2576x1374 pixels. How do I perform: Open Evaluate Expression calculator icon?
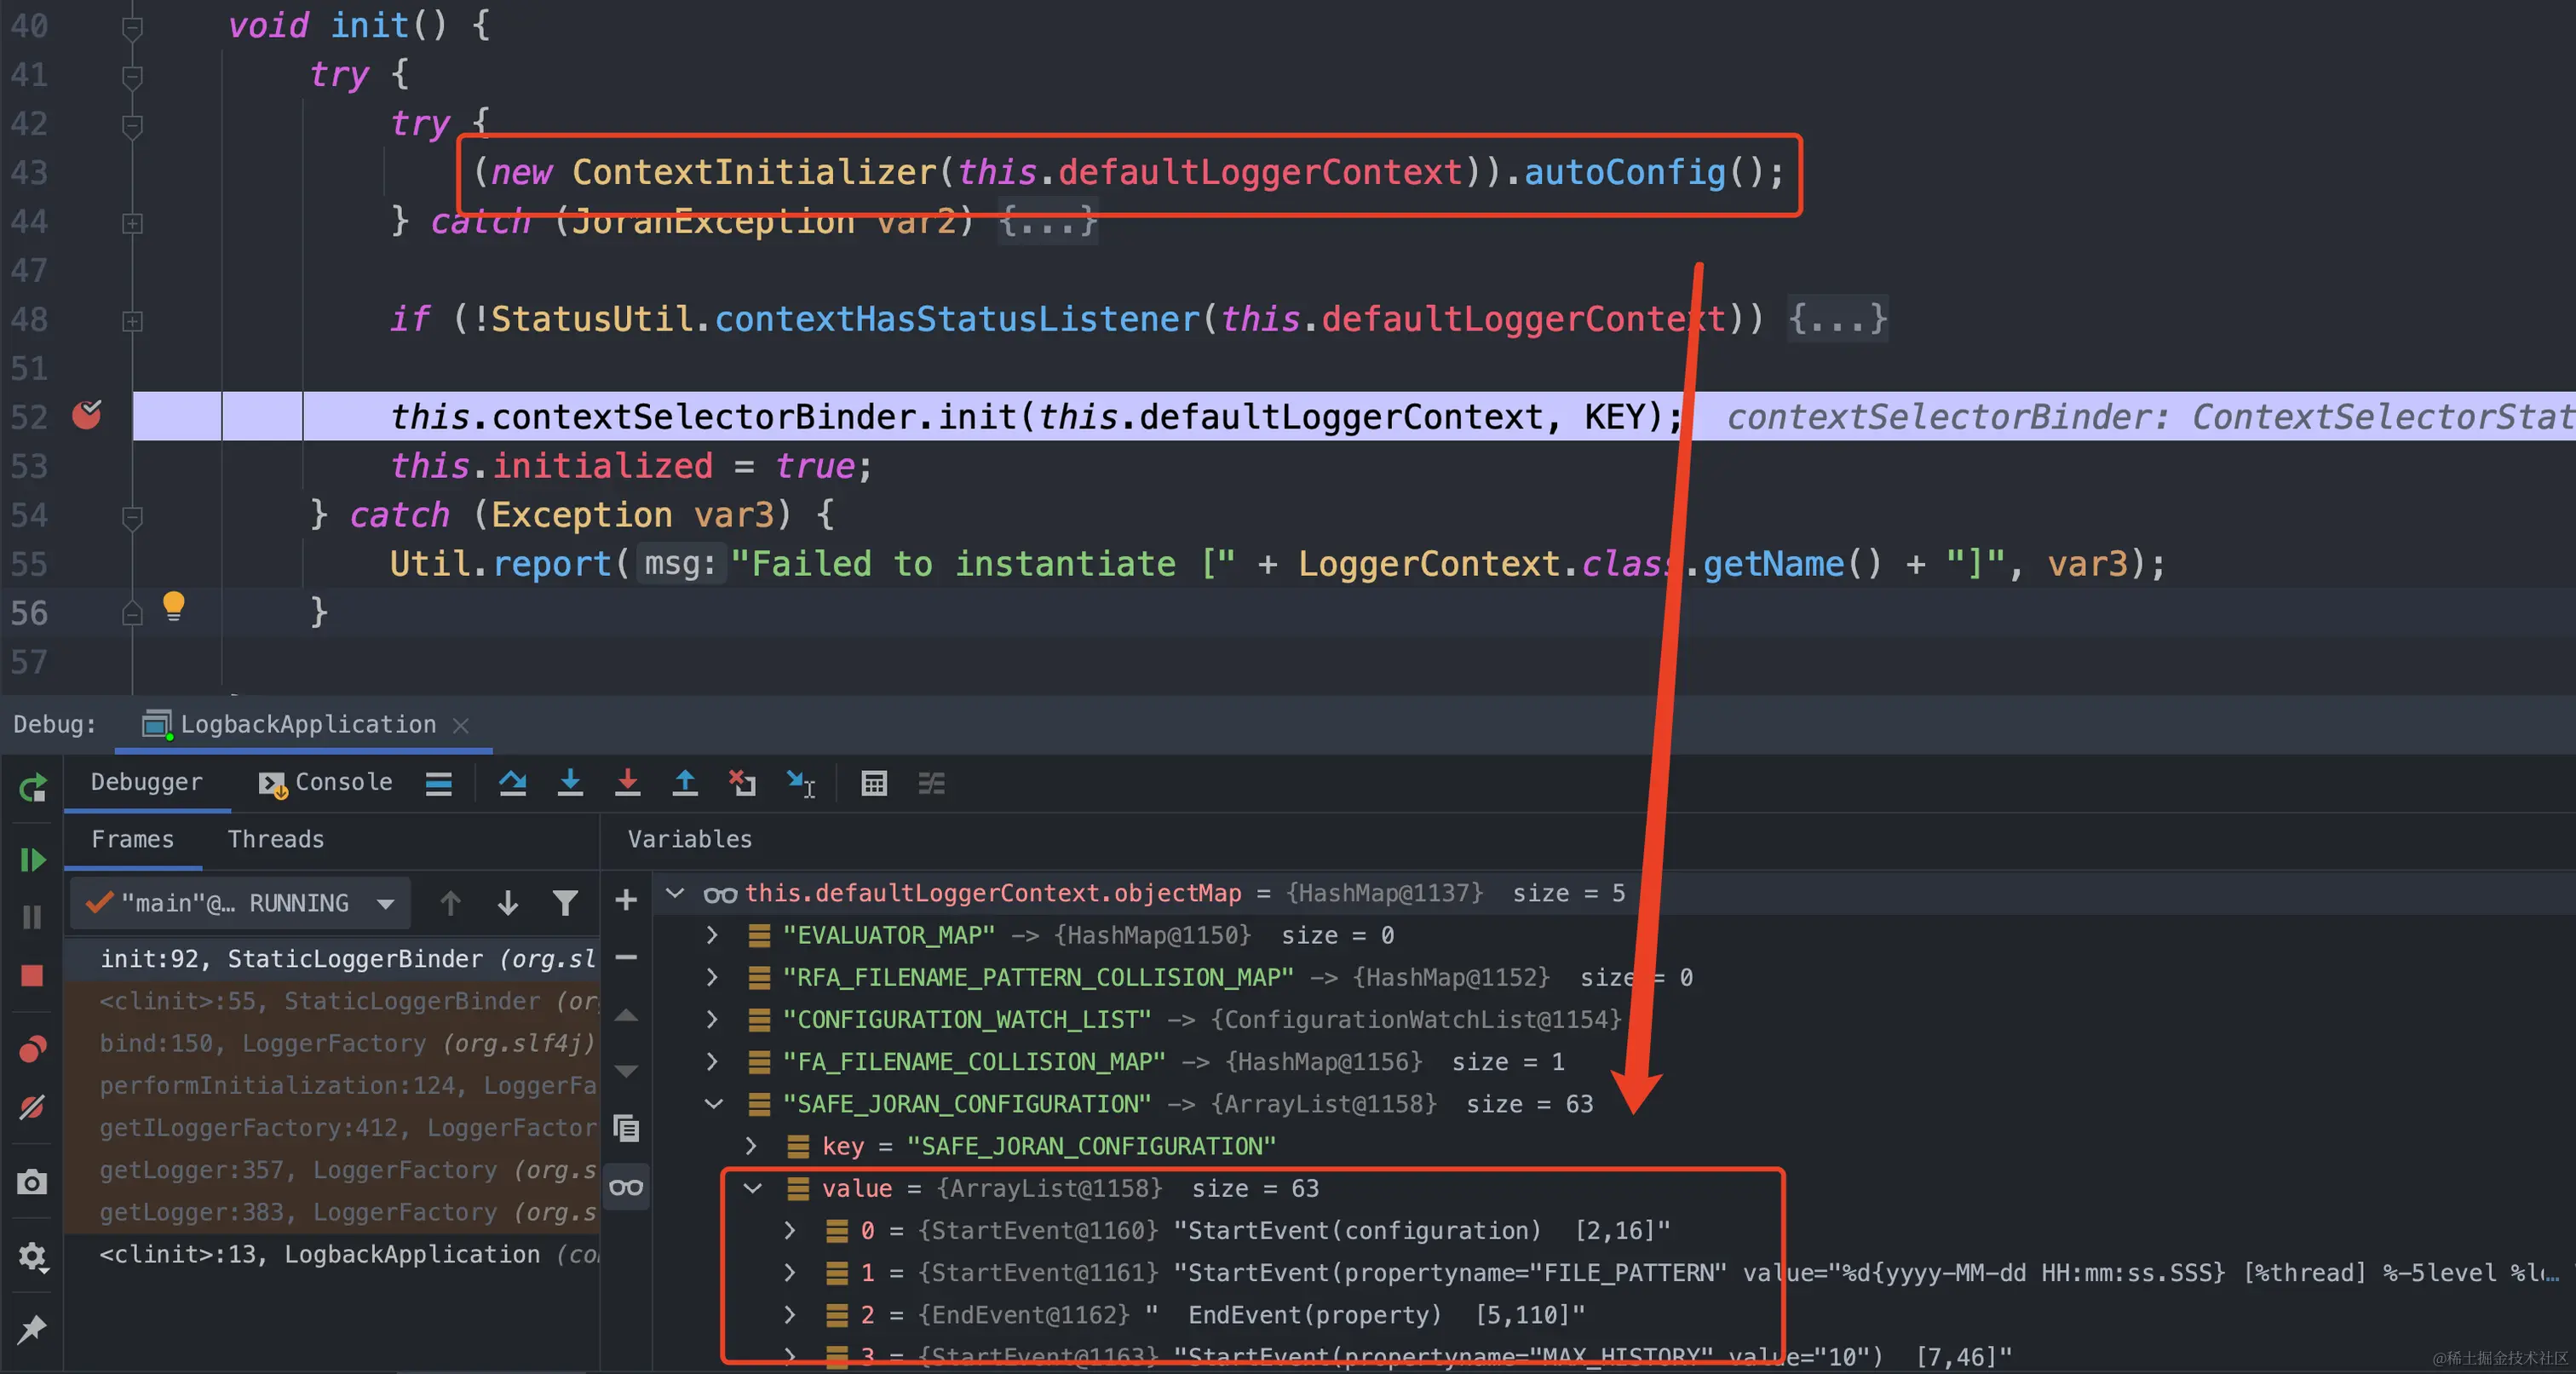[x=874, y=783]
